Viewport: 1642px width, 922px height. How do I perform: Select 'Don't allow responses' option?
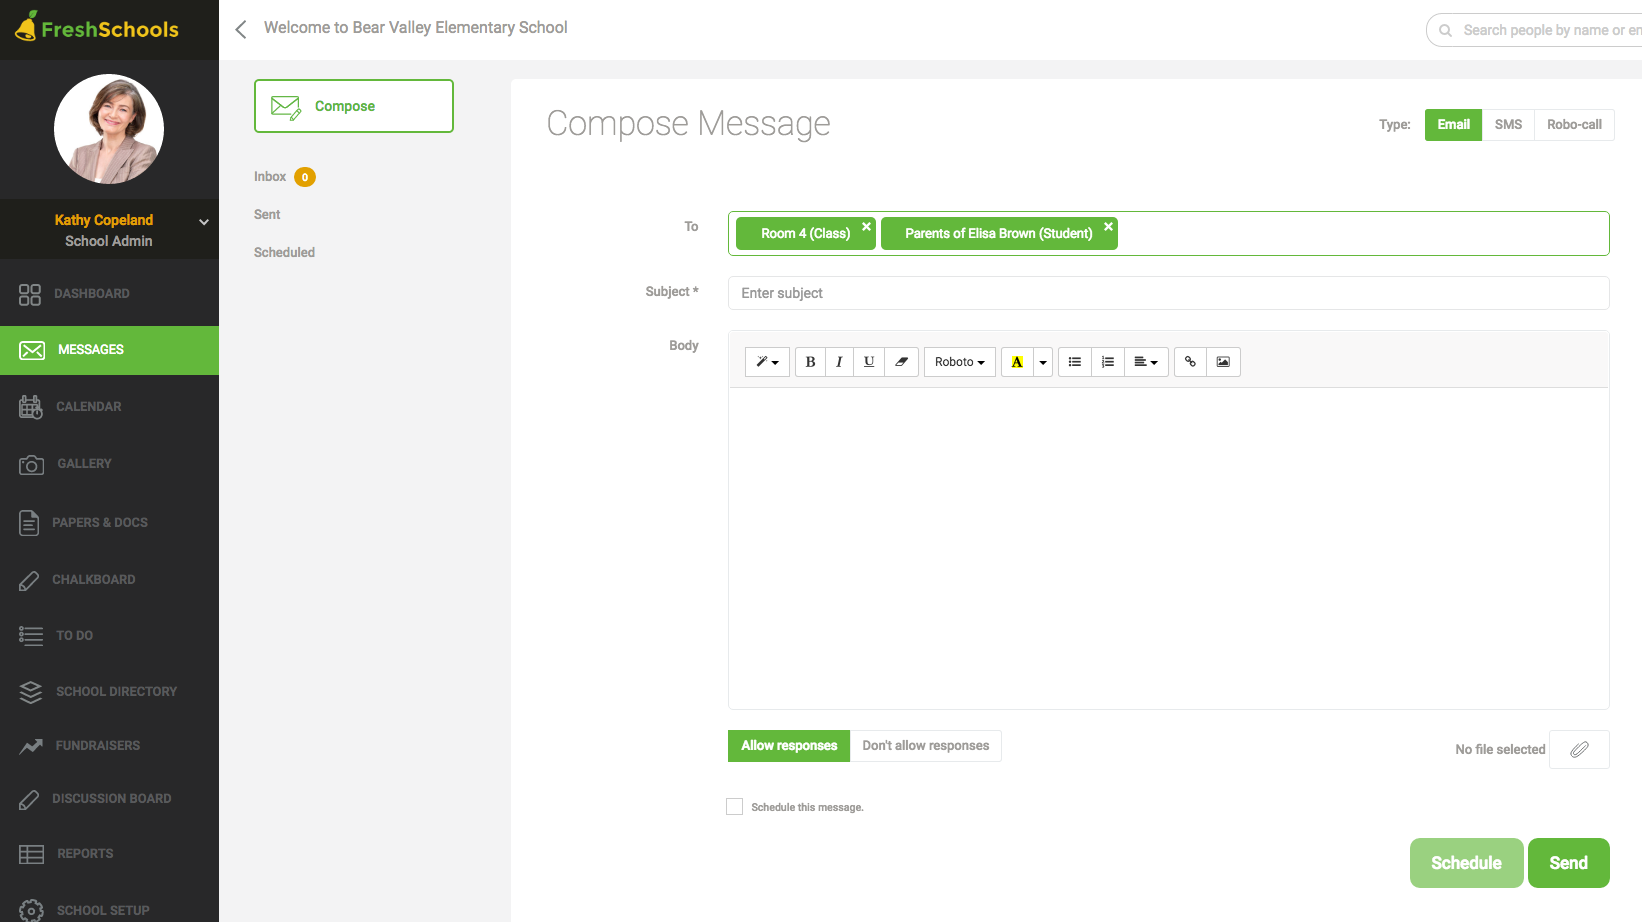[x=925, y=746]
